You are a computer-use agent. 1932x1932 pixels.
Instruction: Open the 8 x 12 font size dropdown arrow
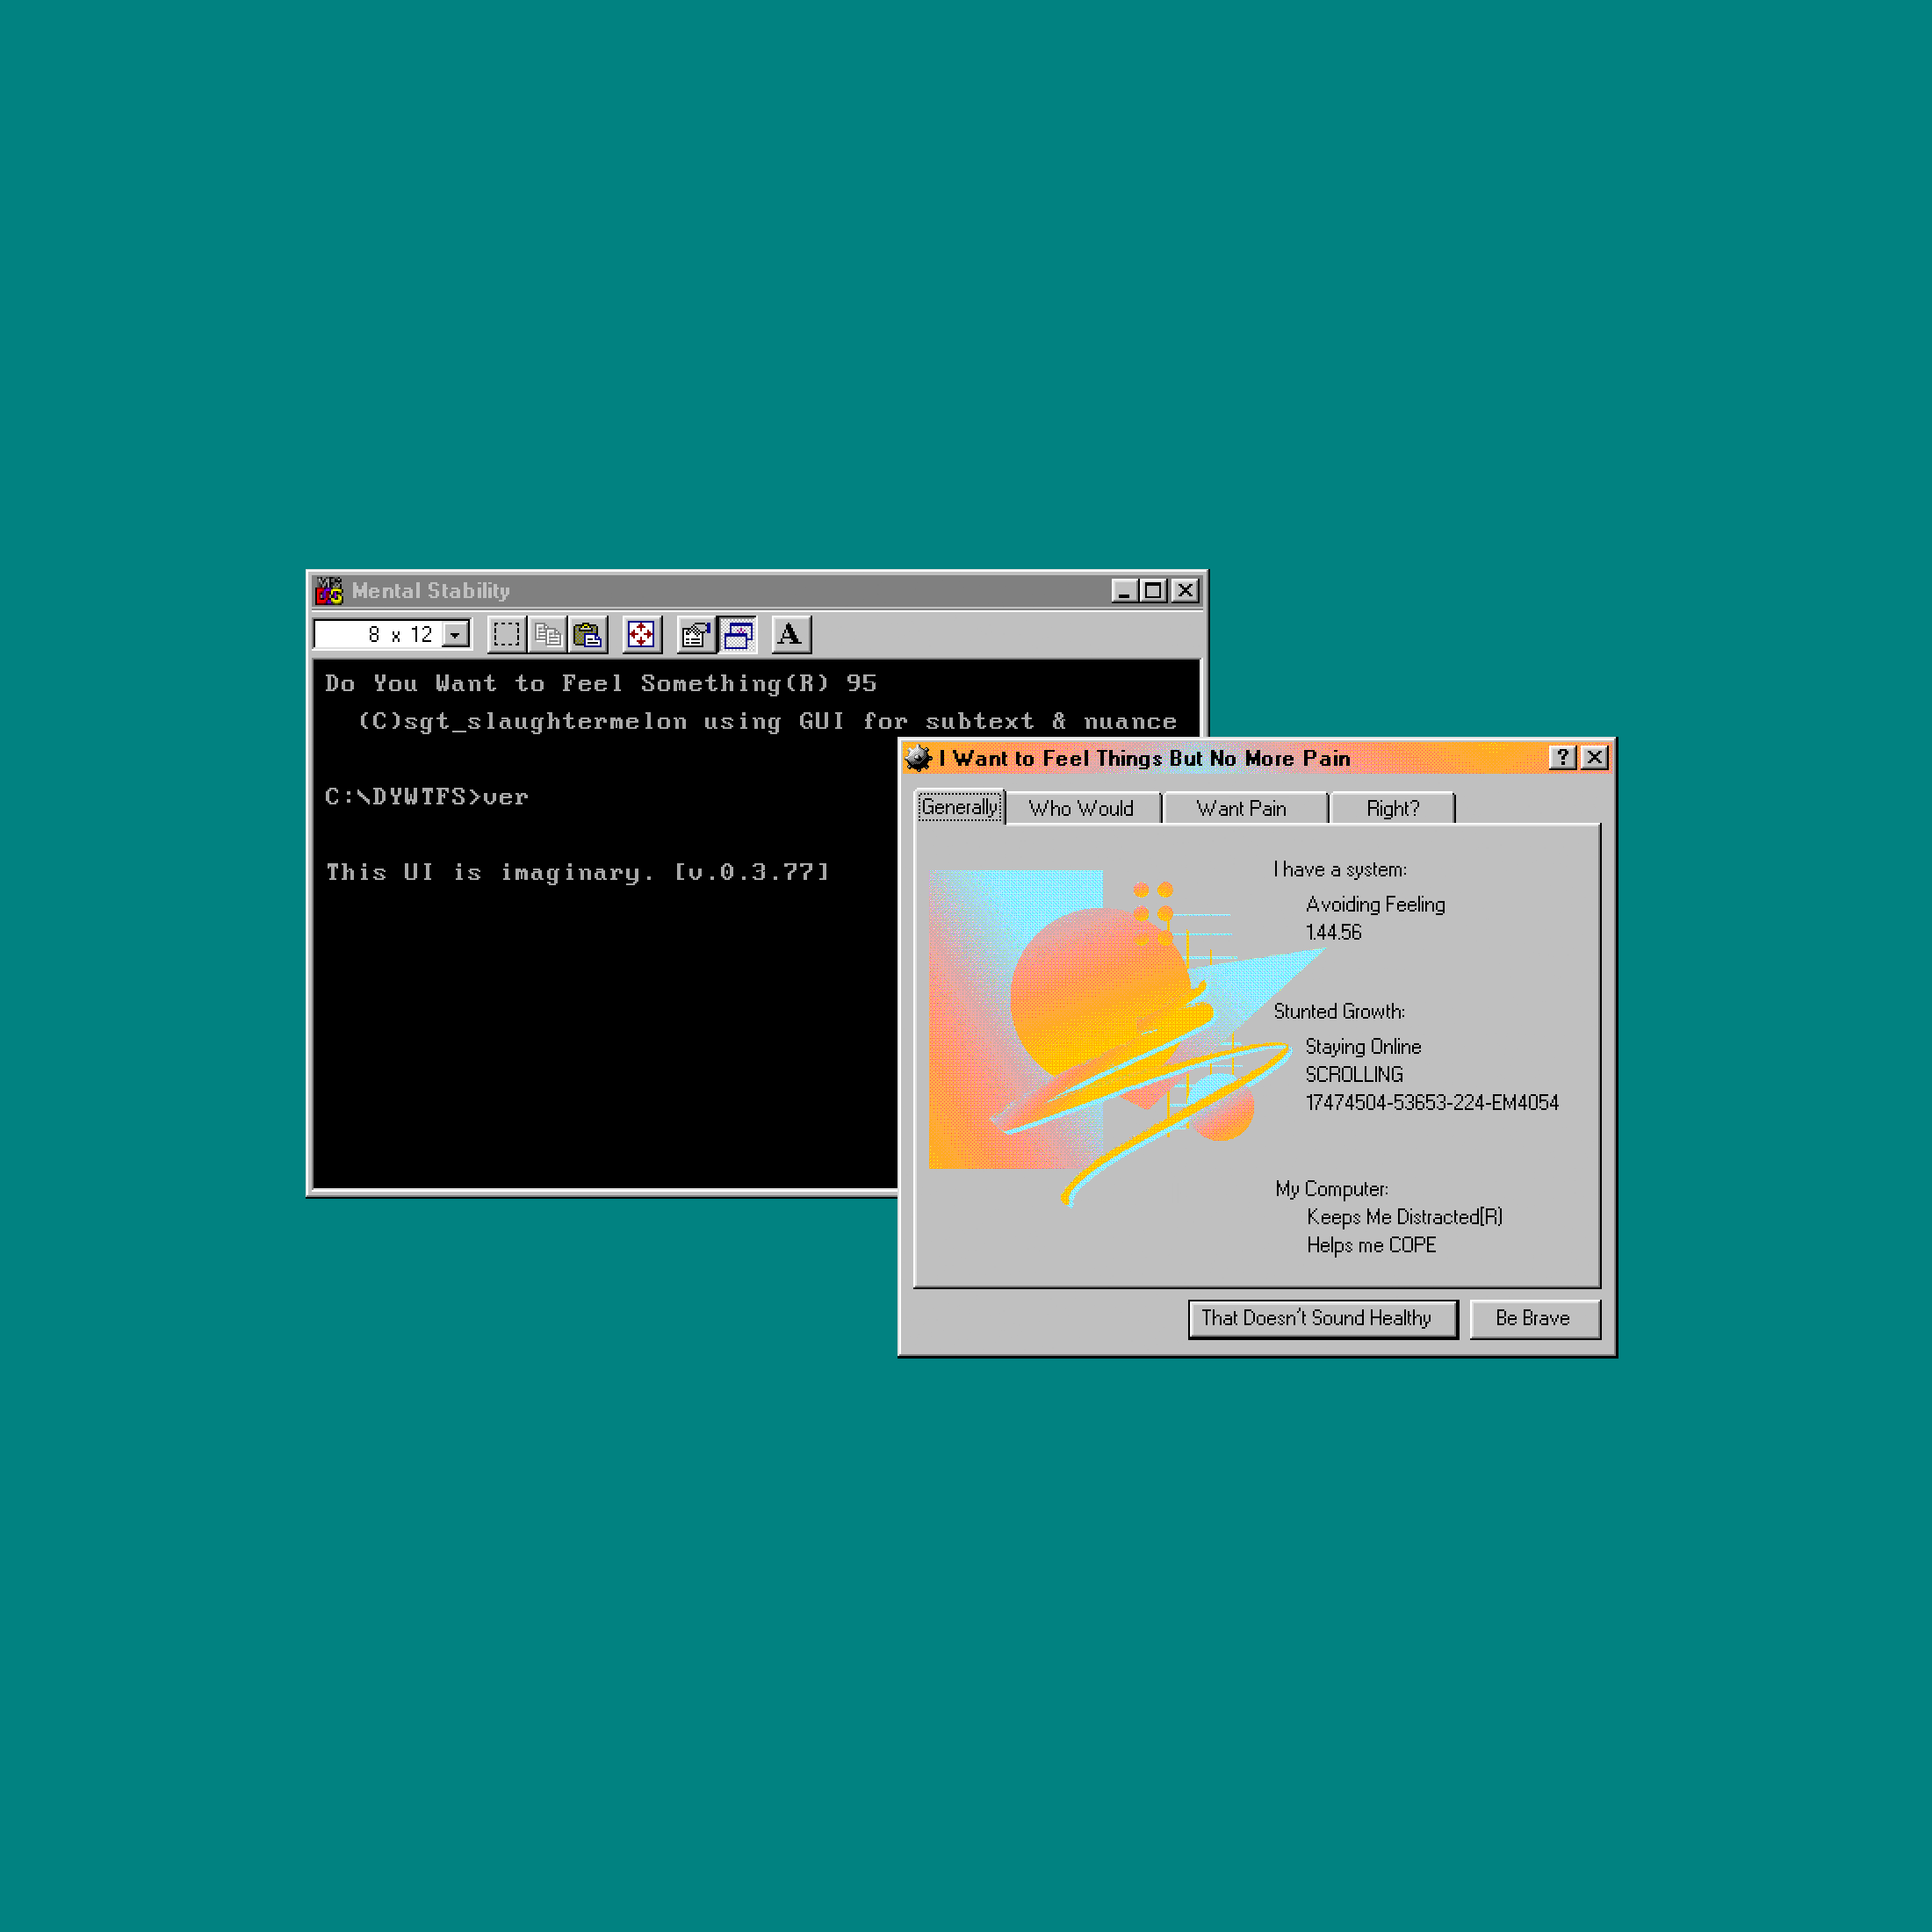pos(456,634)
